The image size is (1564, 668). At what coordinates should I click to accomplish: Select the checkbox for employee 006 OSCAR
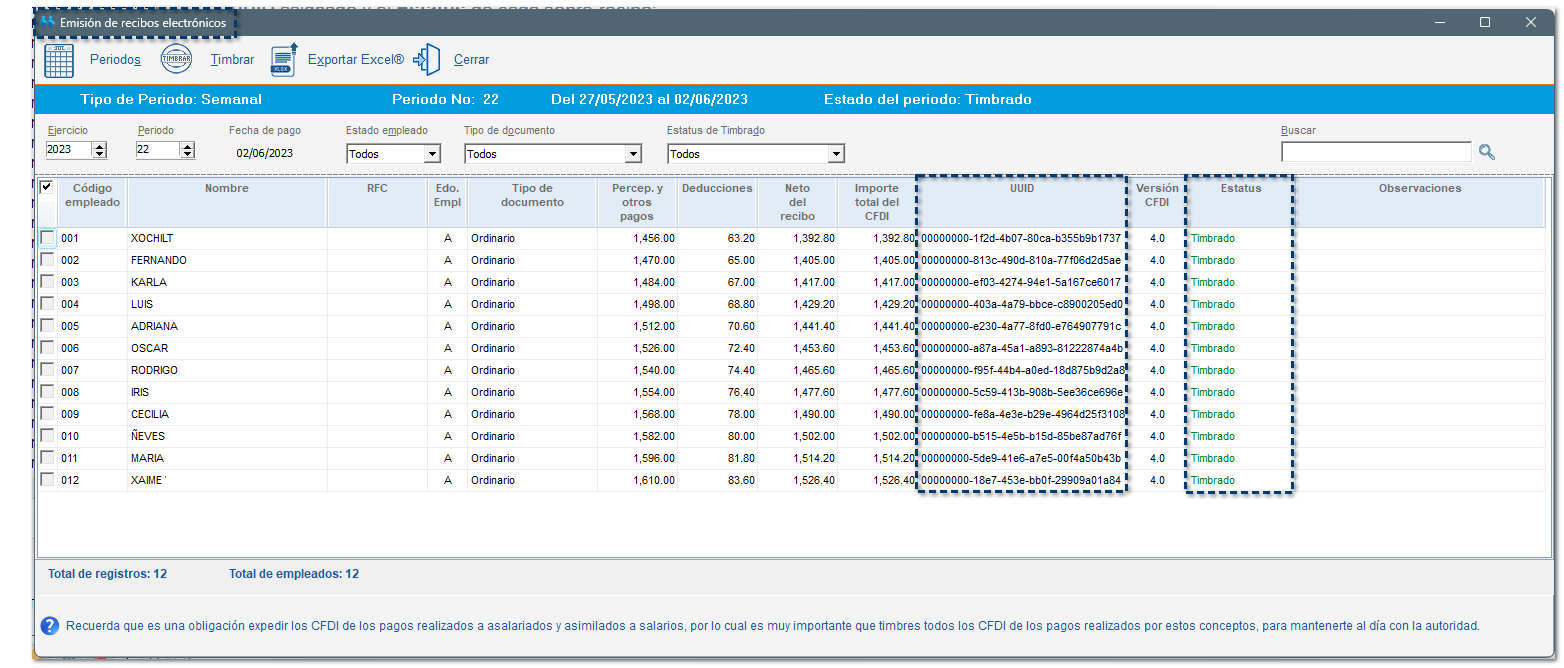(47, 348)
